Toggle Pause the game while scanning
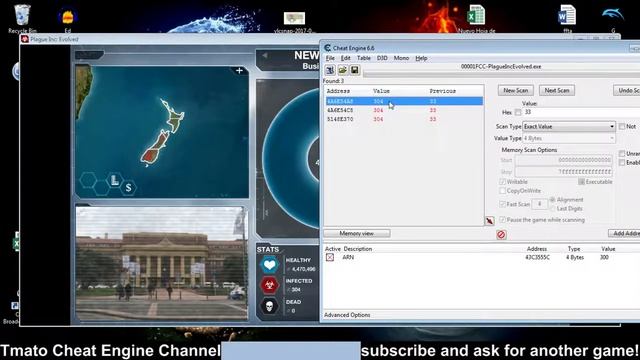 point(502,220)
